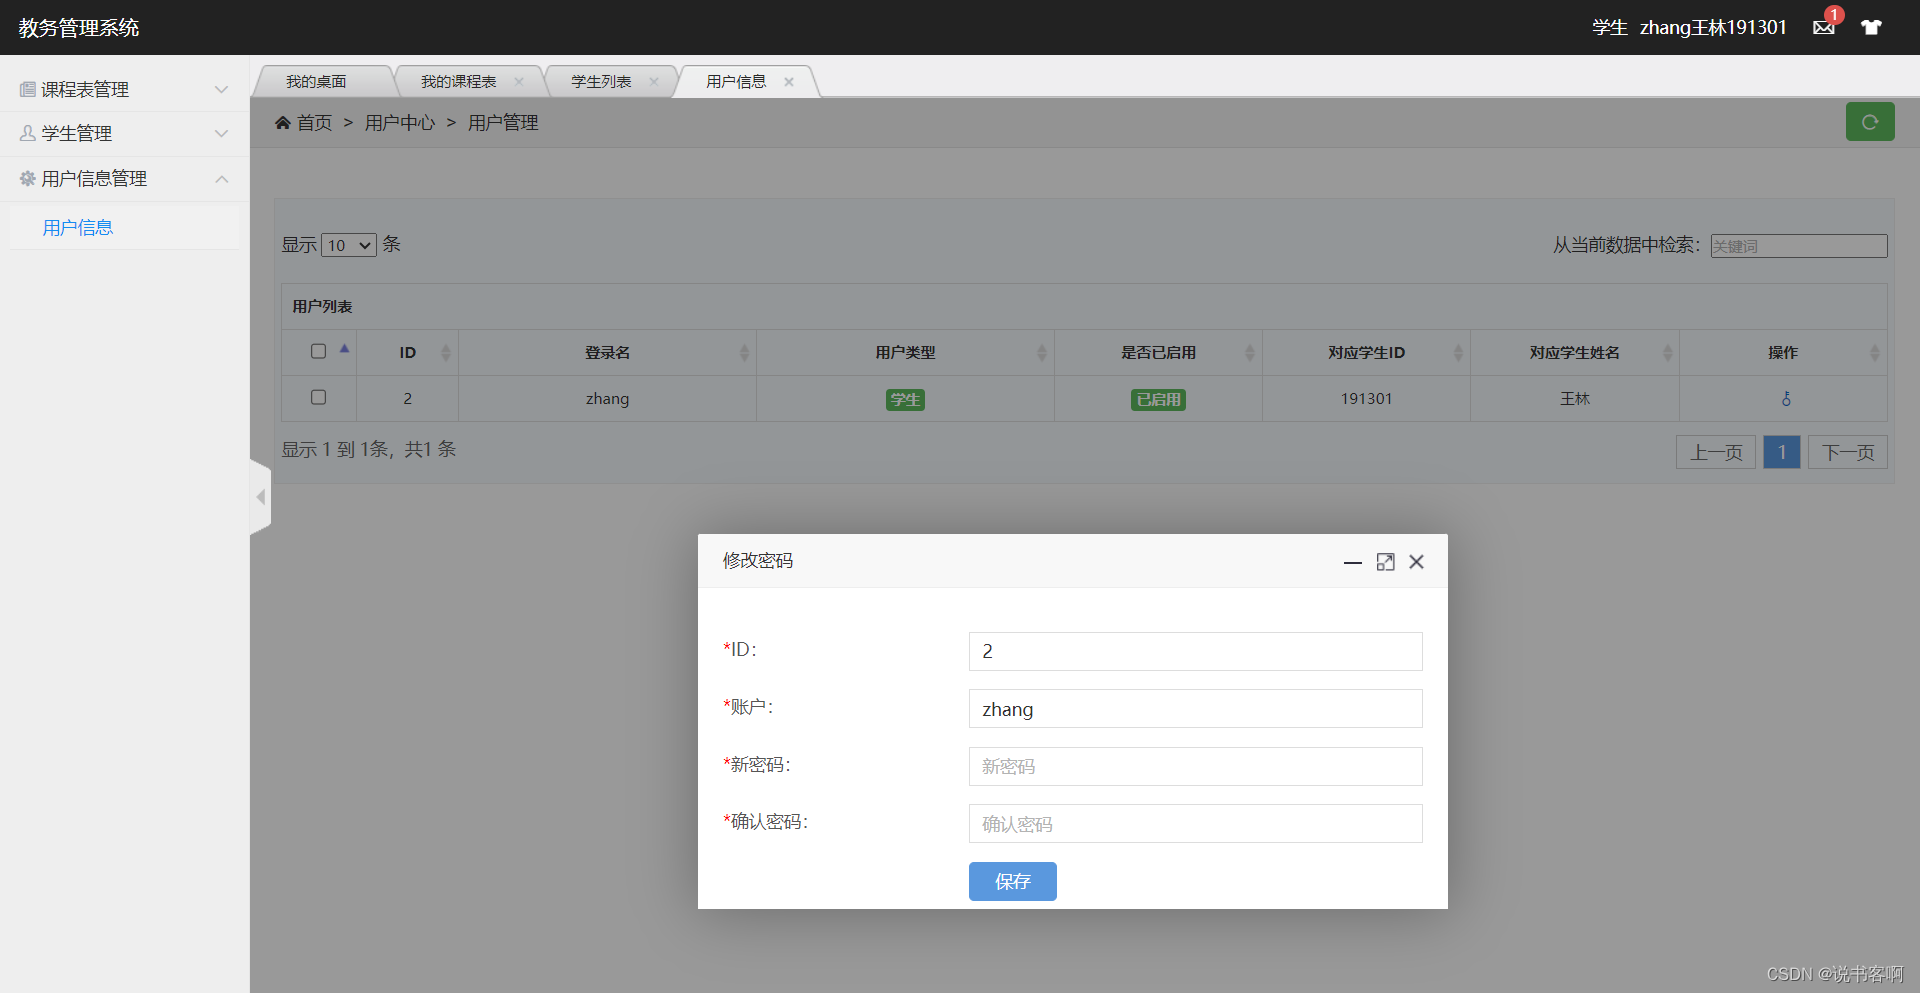Image resolution: width=1920 pixels, height=993 pixels.
Task: Click the 课程表管理 menu icon
Action: coord(27,89)
